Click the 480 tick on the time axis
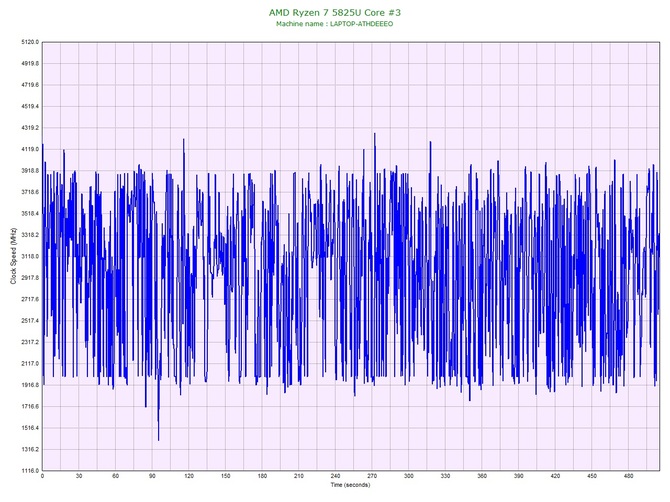670x502 pixels. point(629,476)
